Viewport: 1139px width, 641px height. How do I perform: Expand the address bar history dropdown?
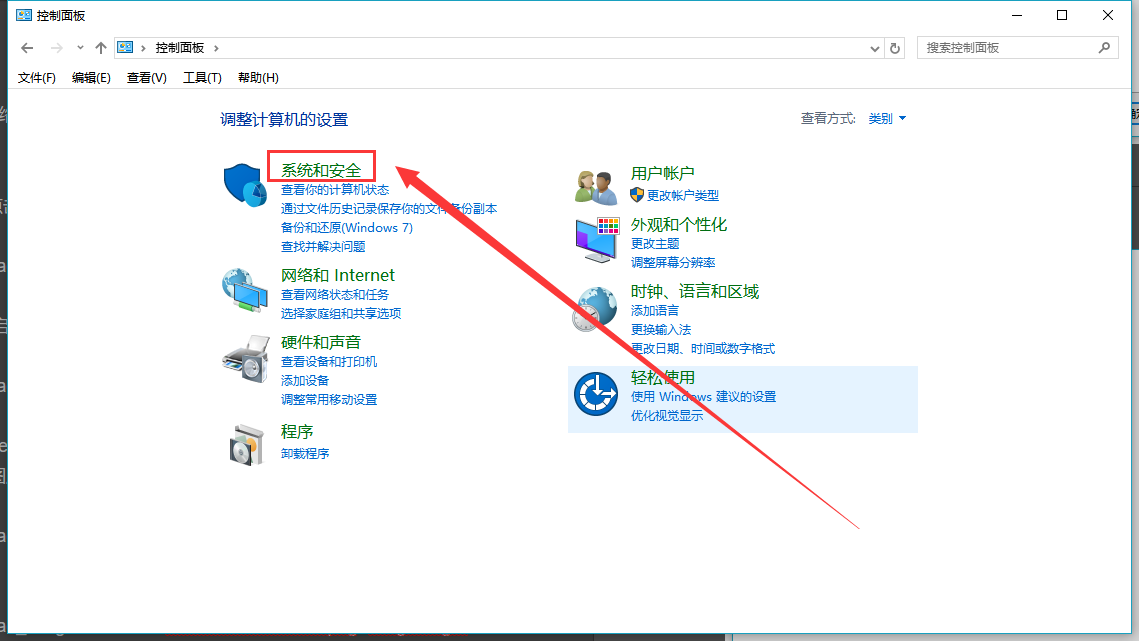coord(875,49)
